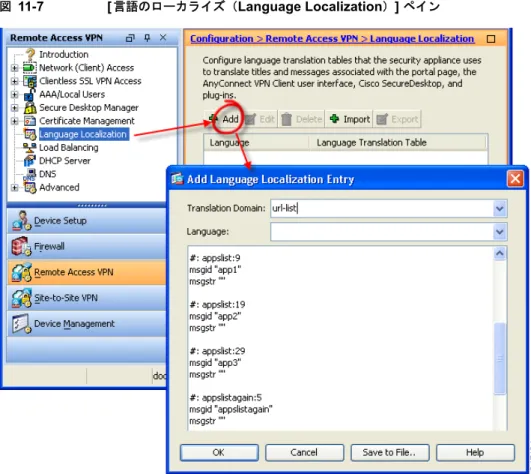This screenshot has height=474, width=531.
Task: Click the Add Language Localization Entry dialog icon
Action: pyautogui.click(x=177, y=178)
